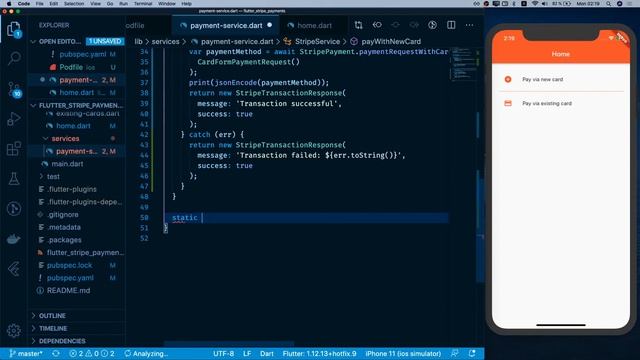Open the Explorer view in activity bar

pos(14,29)
